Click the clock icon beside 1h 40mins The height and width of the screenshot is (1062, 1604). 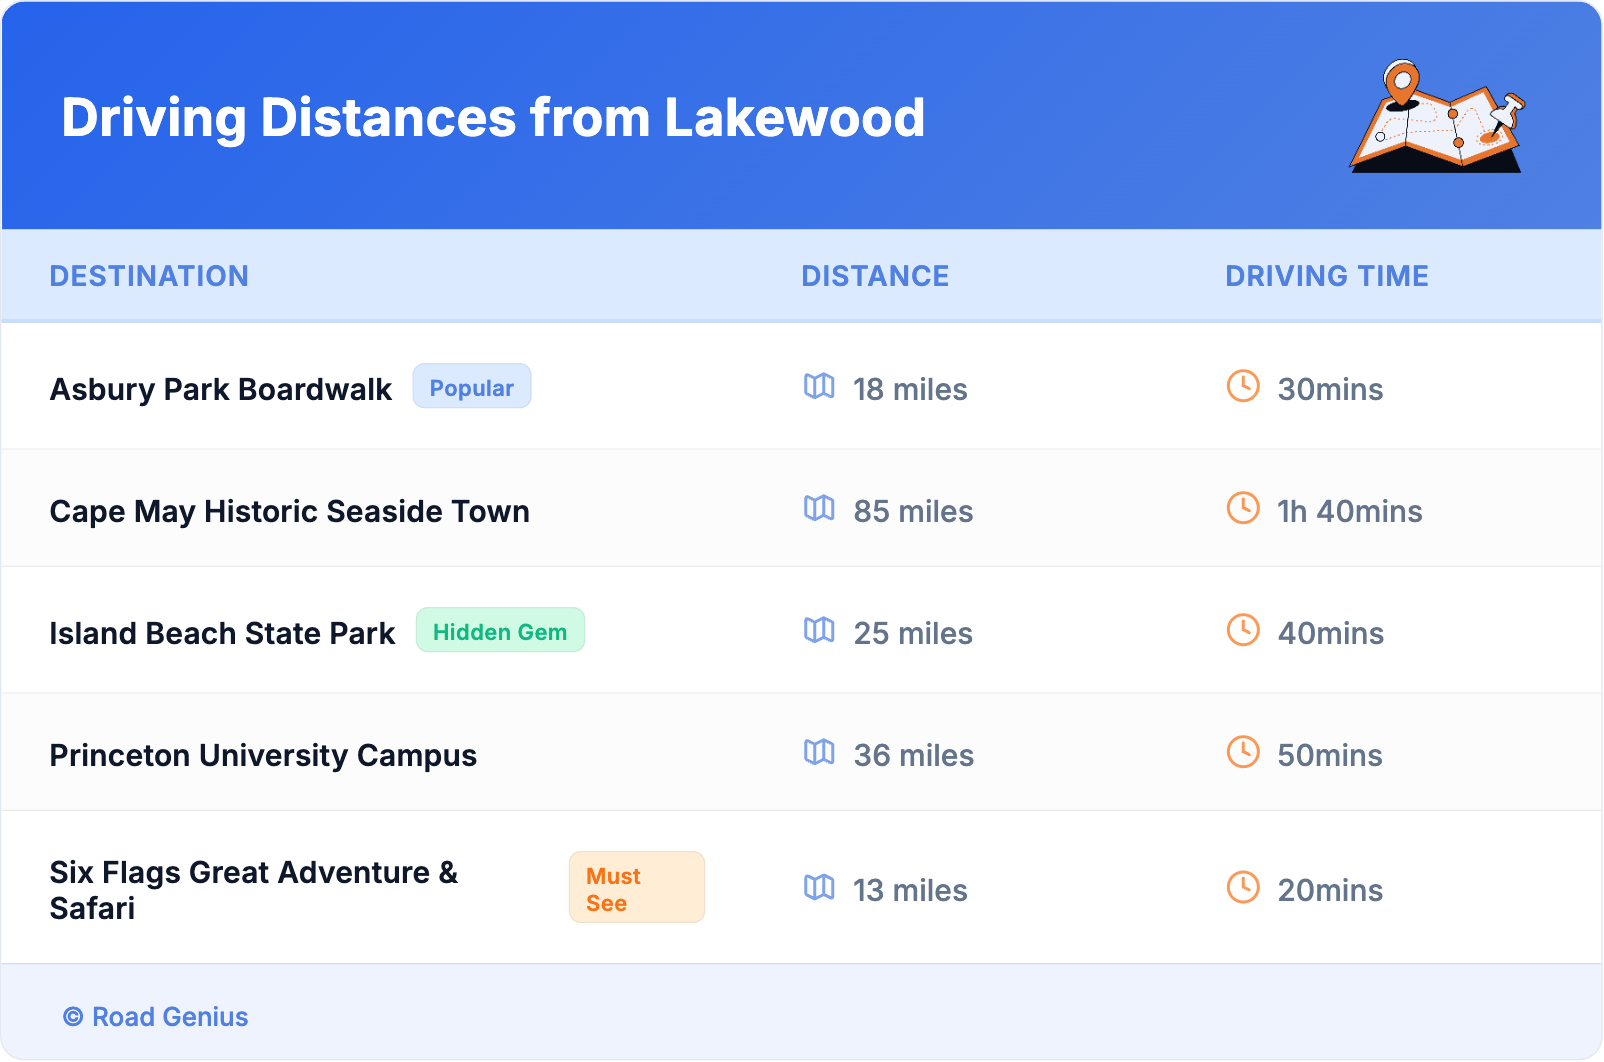(x=1243, y=508)
